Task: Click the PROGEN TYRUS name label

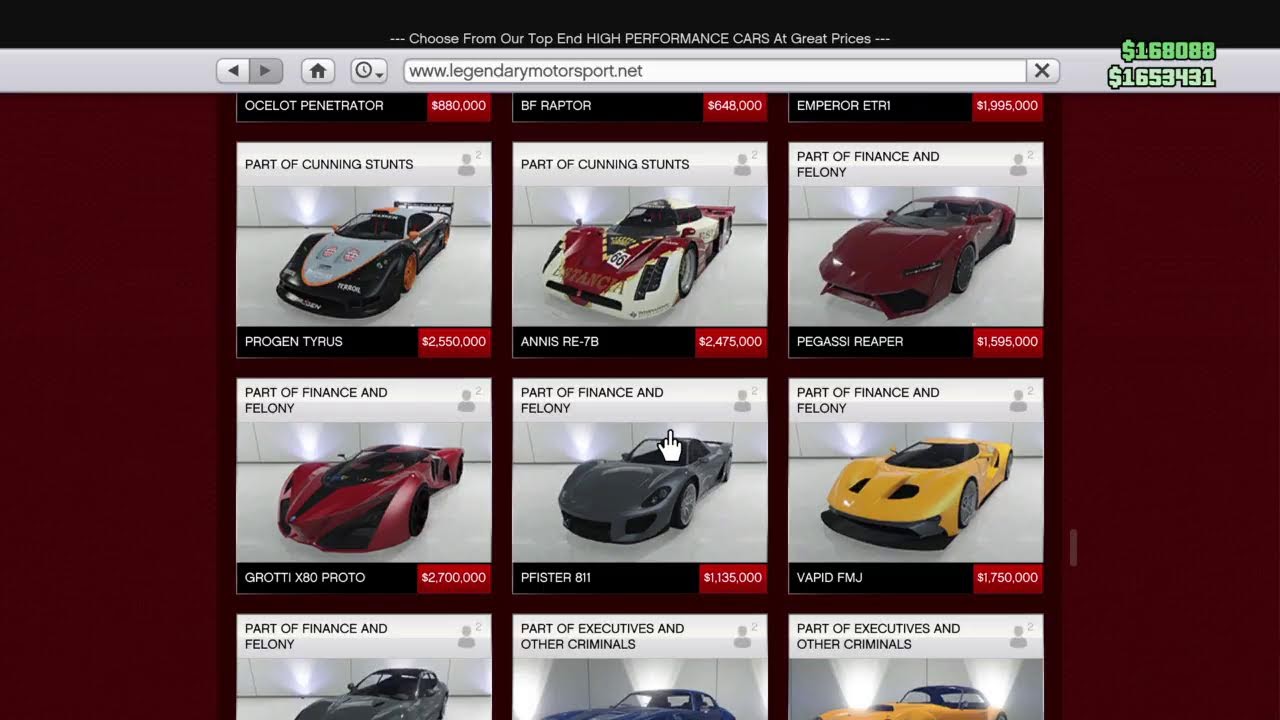Action: [294, 342]
